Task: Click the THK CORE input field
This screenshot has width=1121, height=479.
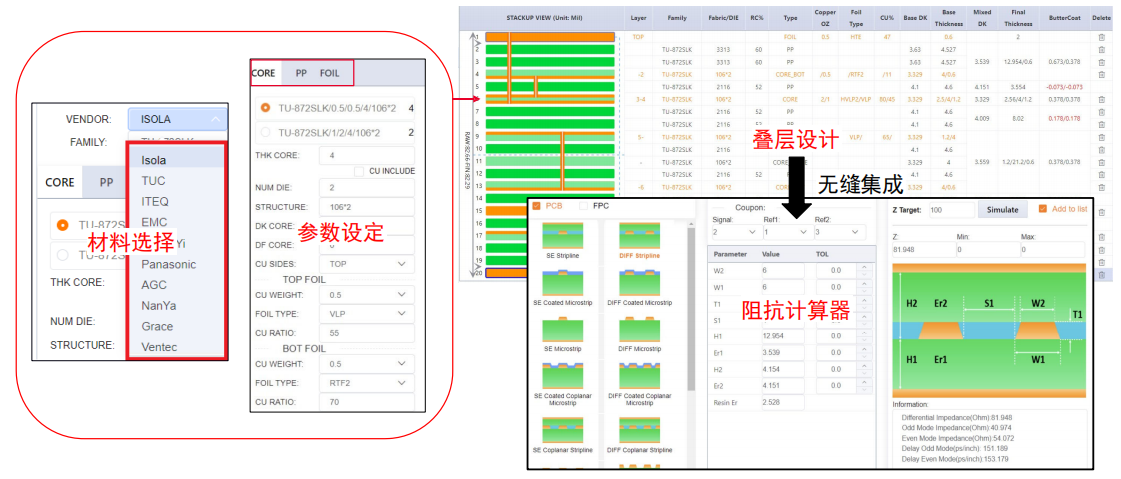Action: point(367,156)
